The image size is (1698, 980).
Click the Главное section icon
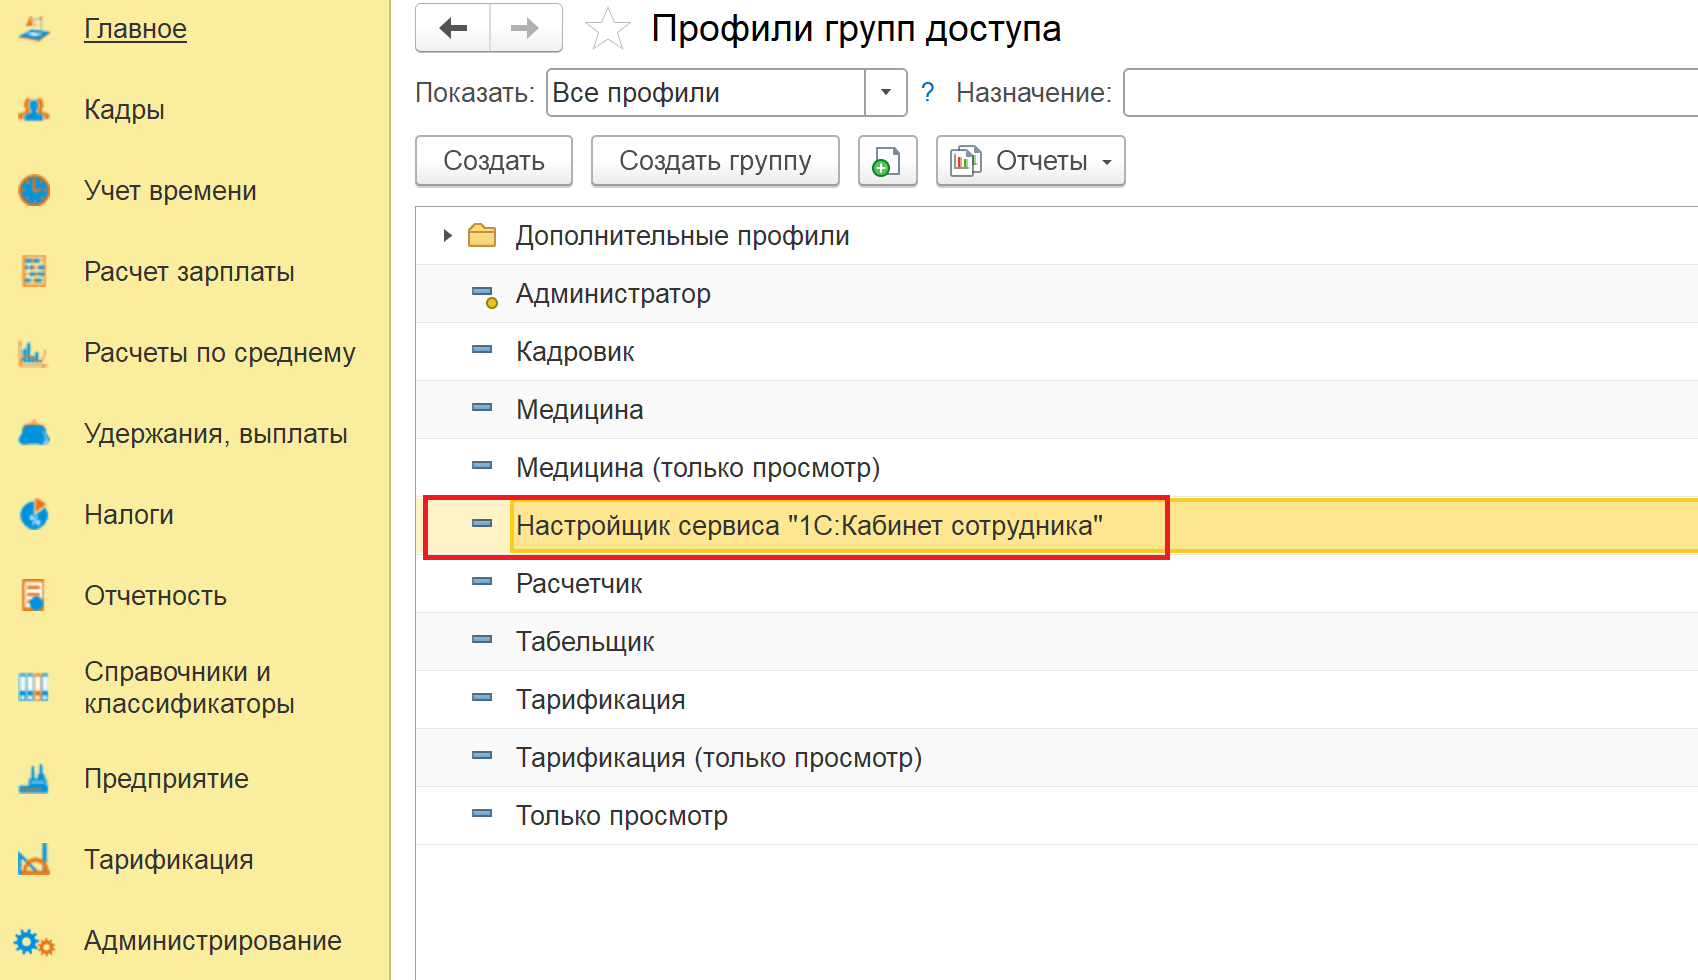point(34,29)
